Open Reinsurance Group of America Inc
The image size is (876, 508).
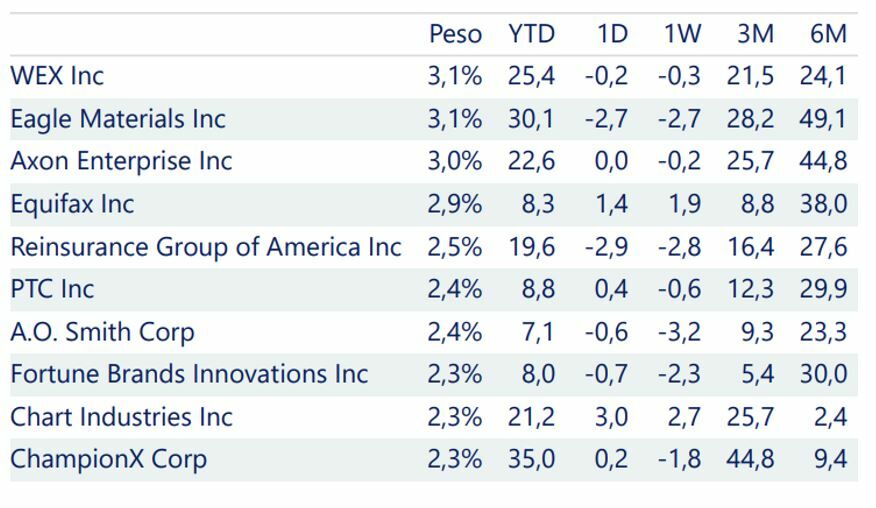(205, 247)
